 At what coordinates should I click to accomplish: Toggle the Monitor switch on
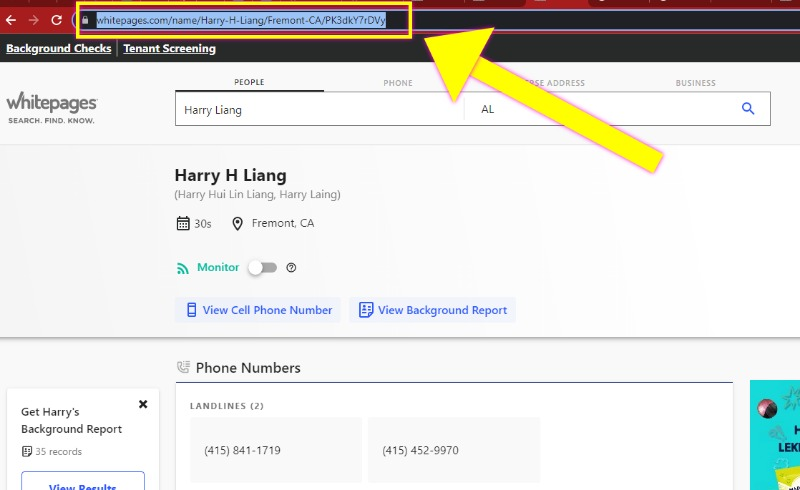263,267
